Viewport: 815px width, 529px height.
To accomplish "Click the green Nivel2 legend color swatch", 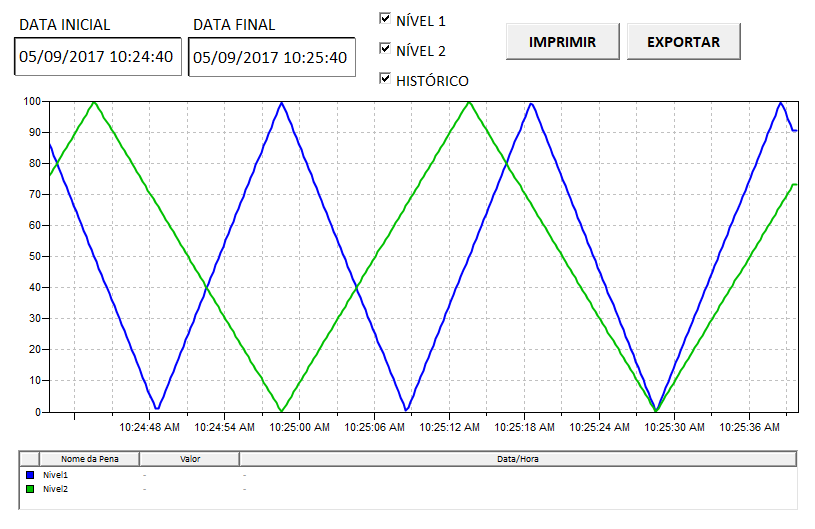I will click(x=30, y=489).
